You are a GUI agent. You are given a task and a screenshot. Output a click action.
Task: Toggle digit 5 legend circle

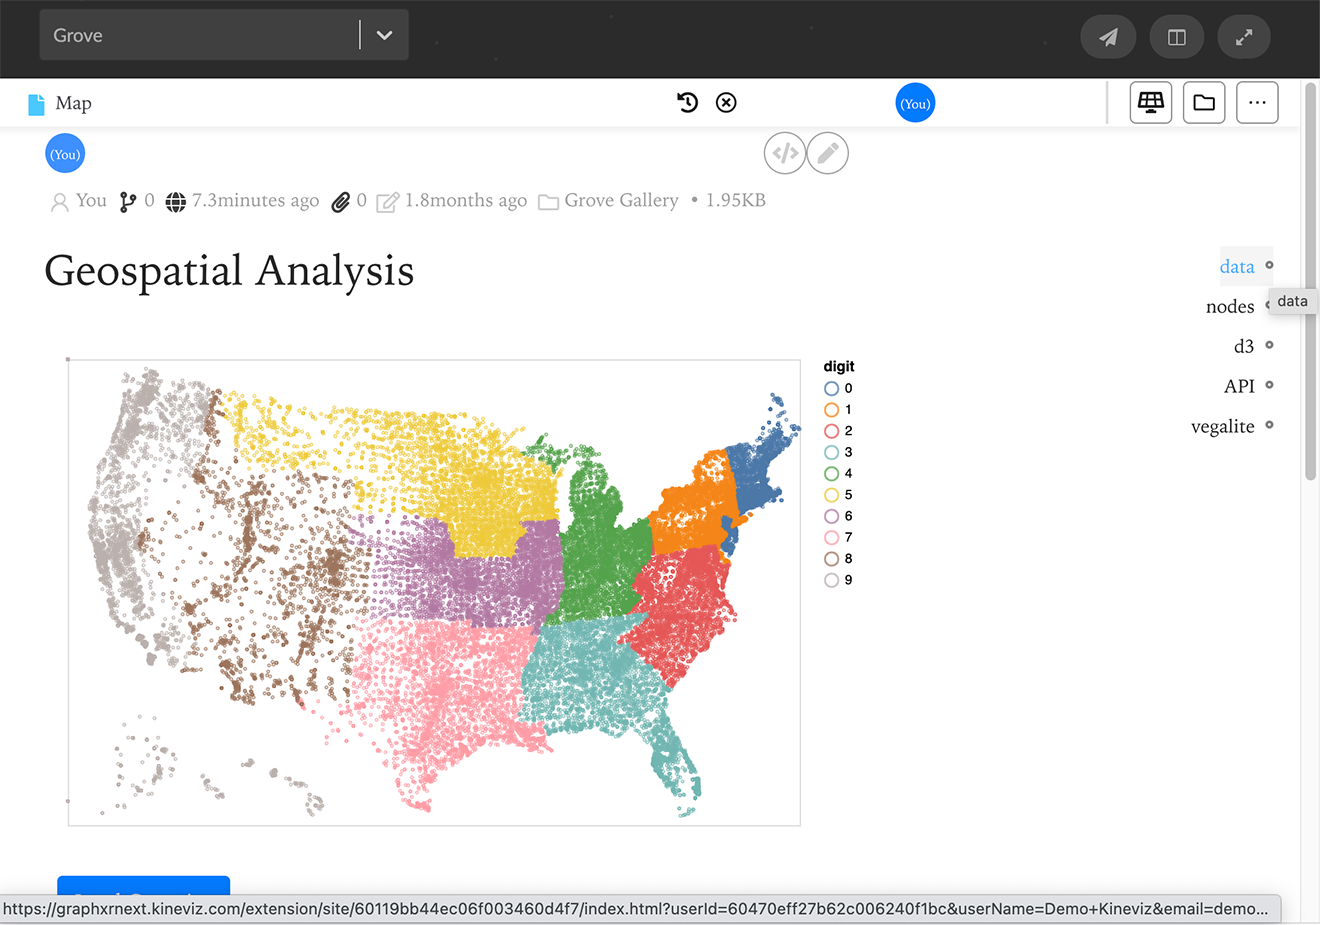pyautogui.click(x=831, y=495)
